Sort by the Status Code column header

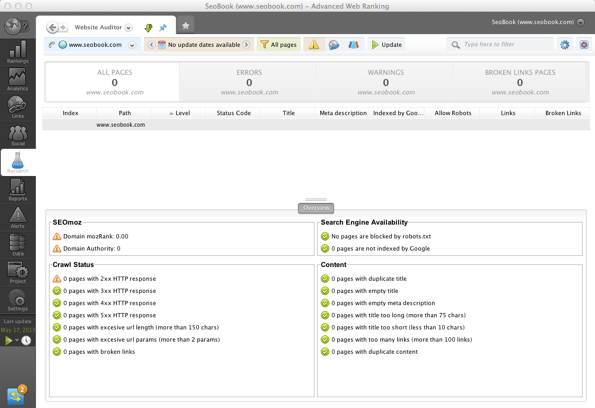(233, 113)
